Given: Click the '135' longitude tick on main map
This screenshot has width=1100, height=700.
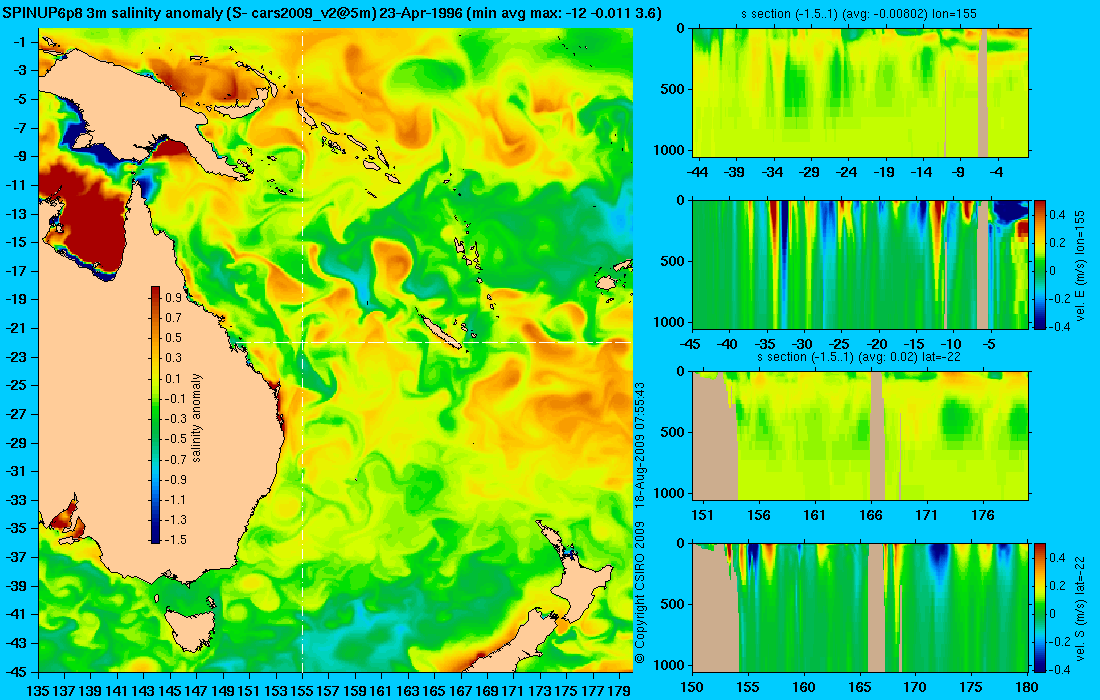Looking at the screenshot, I should [38, 691].
